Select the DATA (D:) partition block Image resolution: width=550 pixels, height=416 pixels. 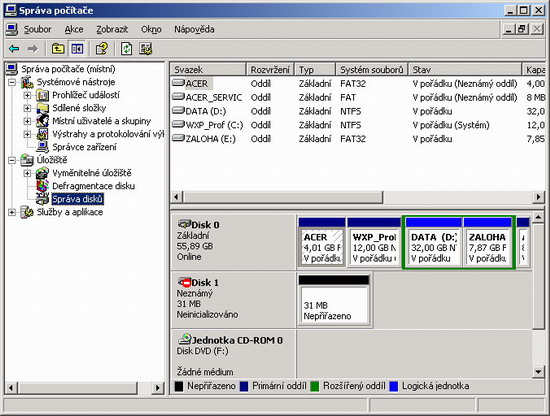pos(433,243)
